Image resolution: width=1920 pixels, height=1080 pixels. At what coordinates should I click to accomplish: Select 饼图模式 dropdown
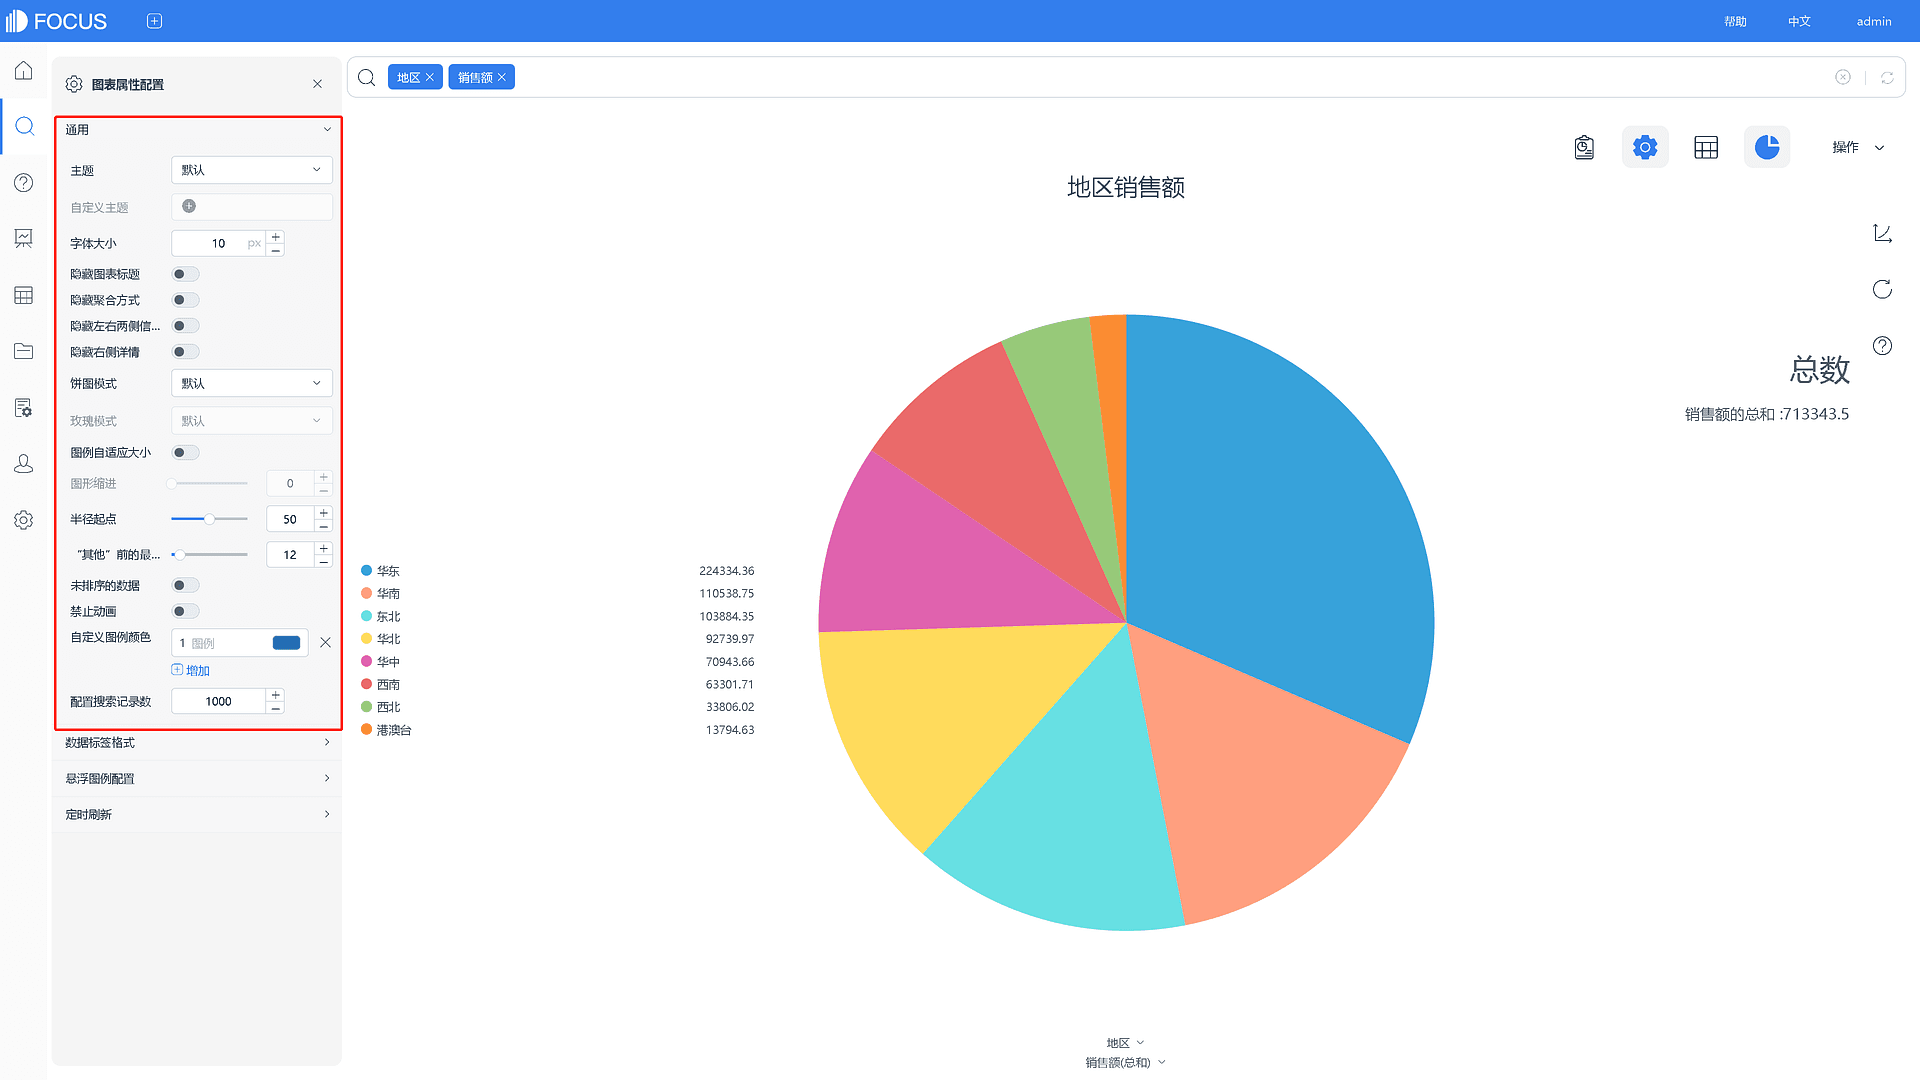[251, 382]
